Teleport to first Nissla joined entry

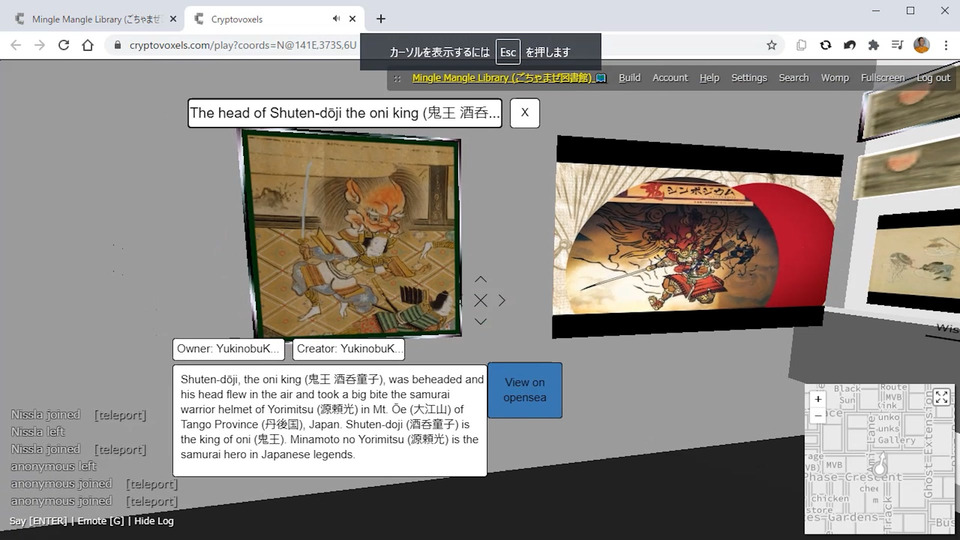pyautogui.click(x=120, y=415)
